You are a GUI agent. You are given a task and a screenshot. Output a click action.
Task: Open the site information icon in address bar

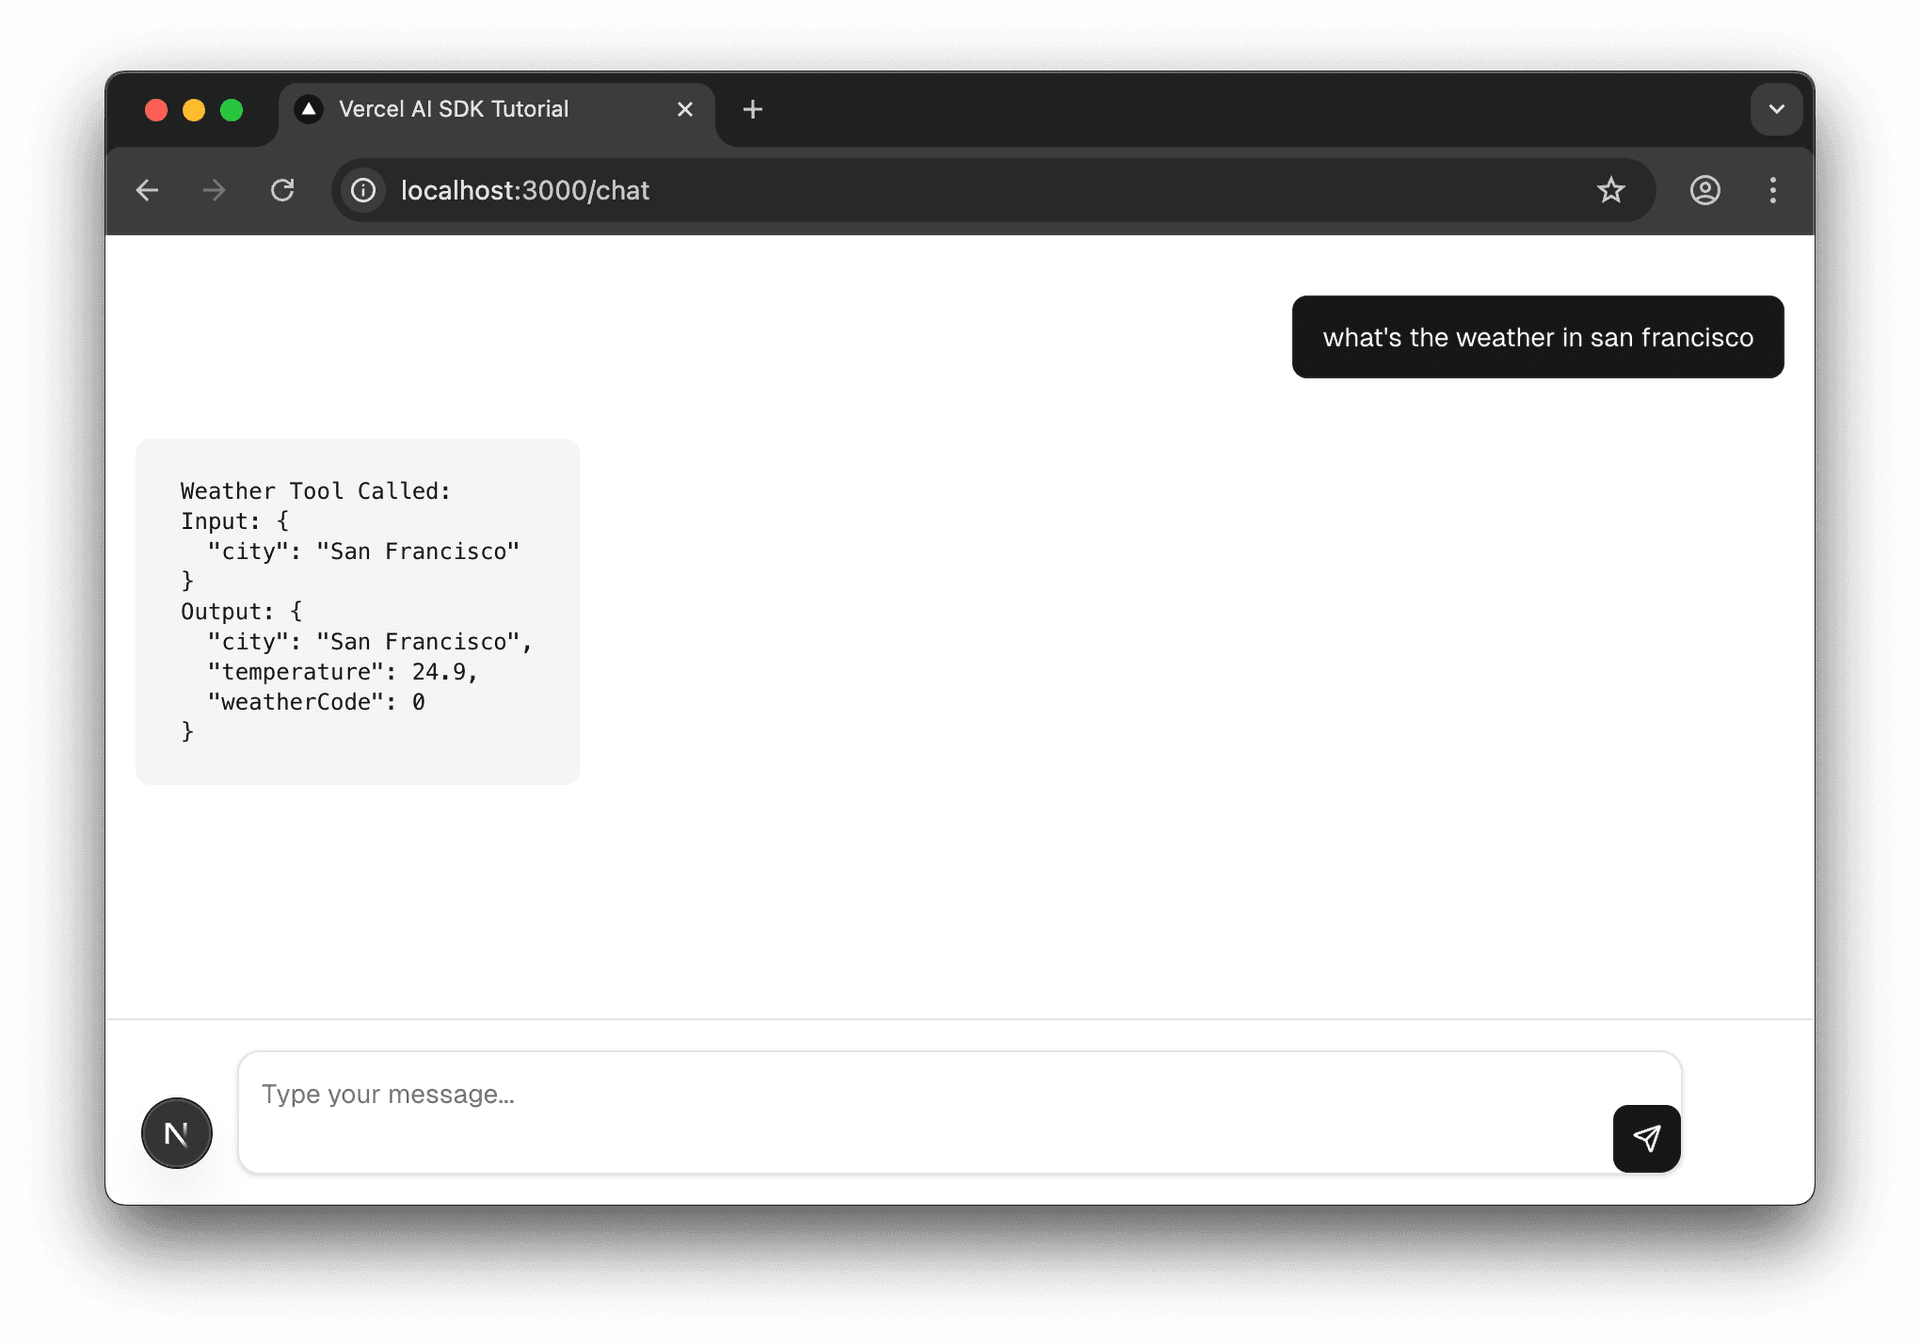pos(362,190)
